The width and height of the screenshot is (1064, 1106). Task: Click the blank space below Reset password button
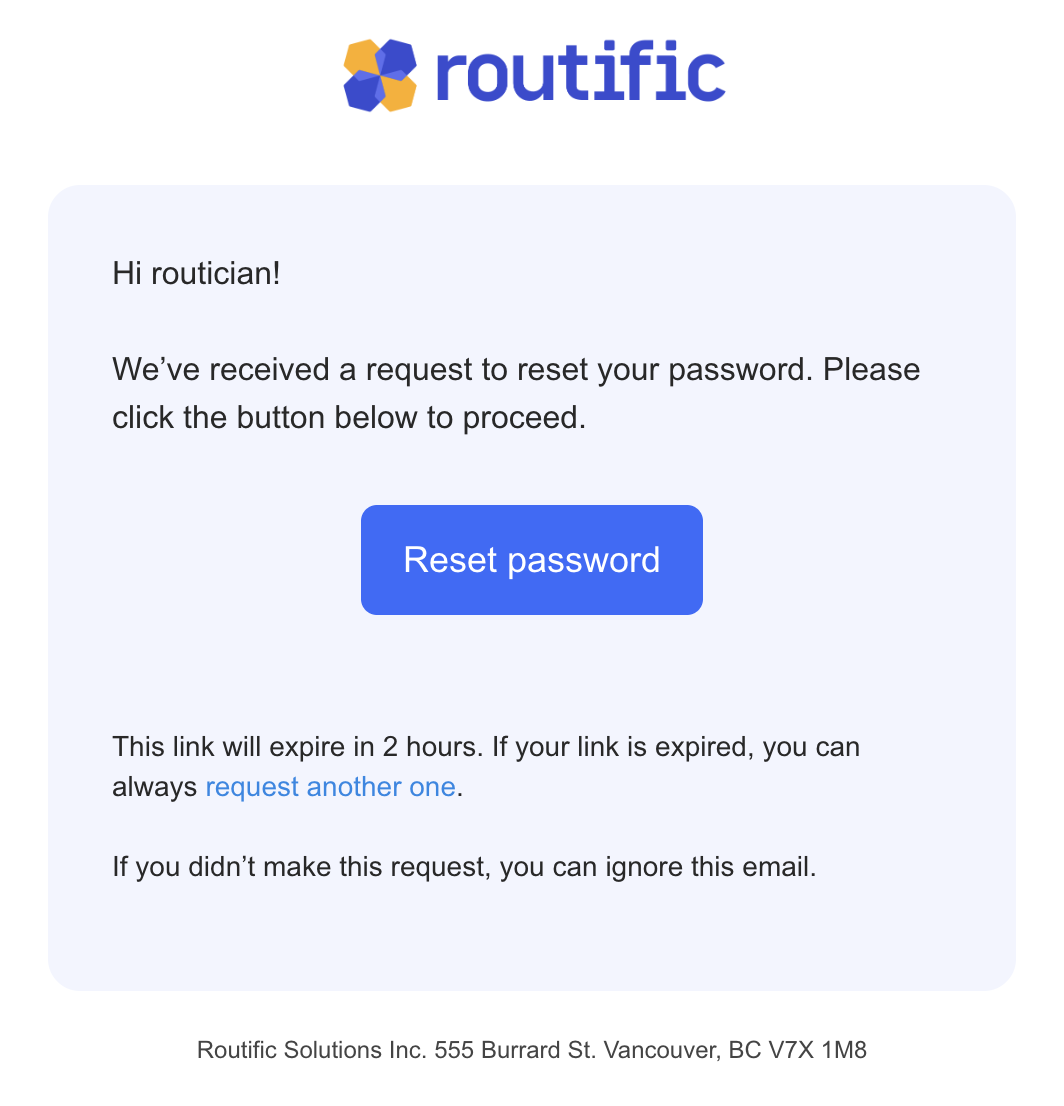[x=531, y=670]
